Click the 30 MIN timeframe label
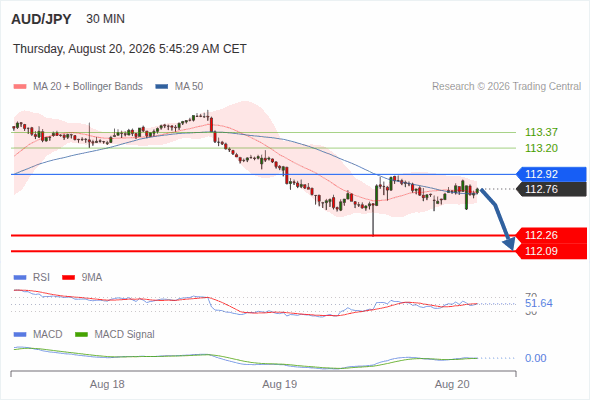 (x=105, y=19)
